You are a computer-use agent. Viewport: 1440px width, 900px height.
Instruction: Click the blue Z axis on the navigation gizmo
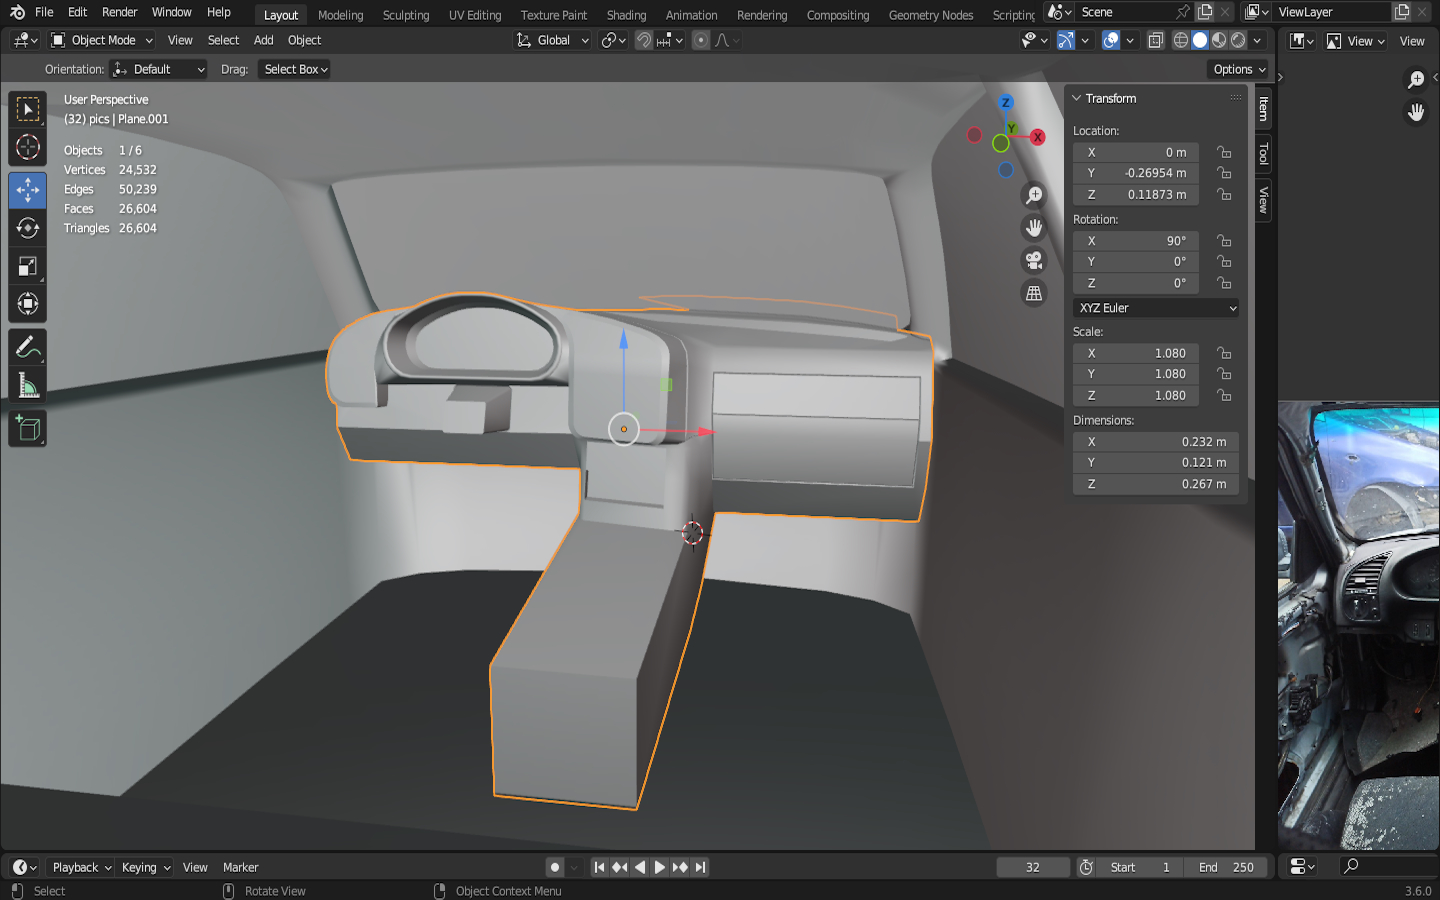click(1006, 102)
